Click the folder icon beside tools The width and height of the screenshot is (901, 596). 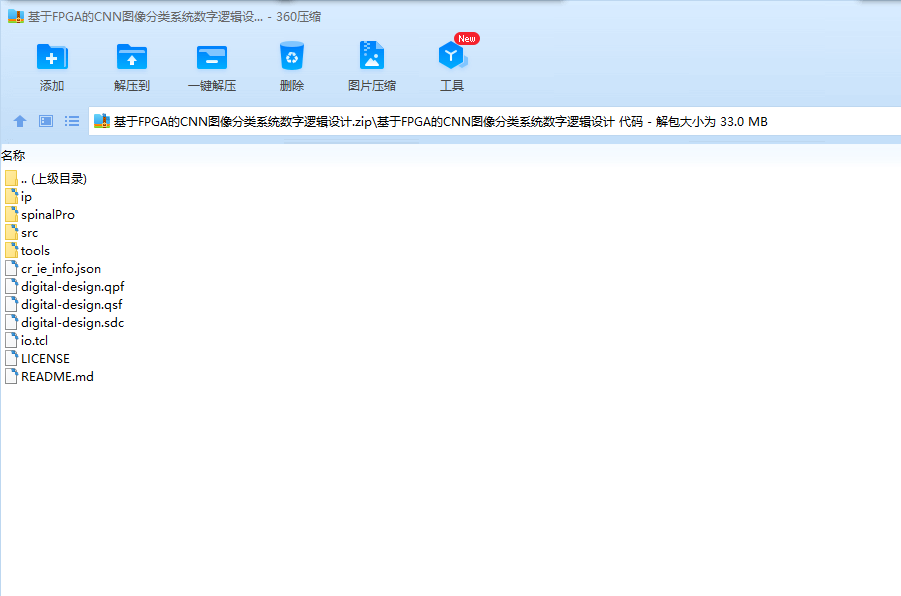tap(11, 250)
